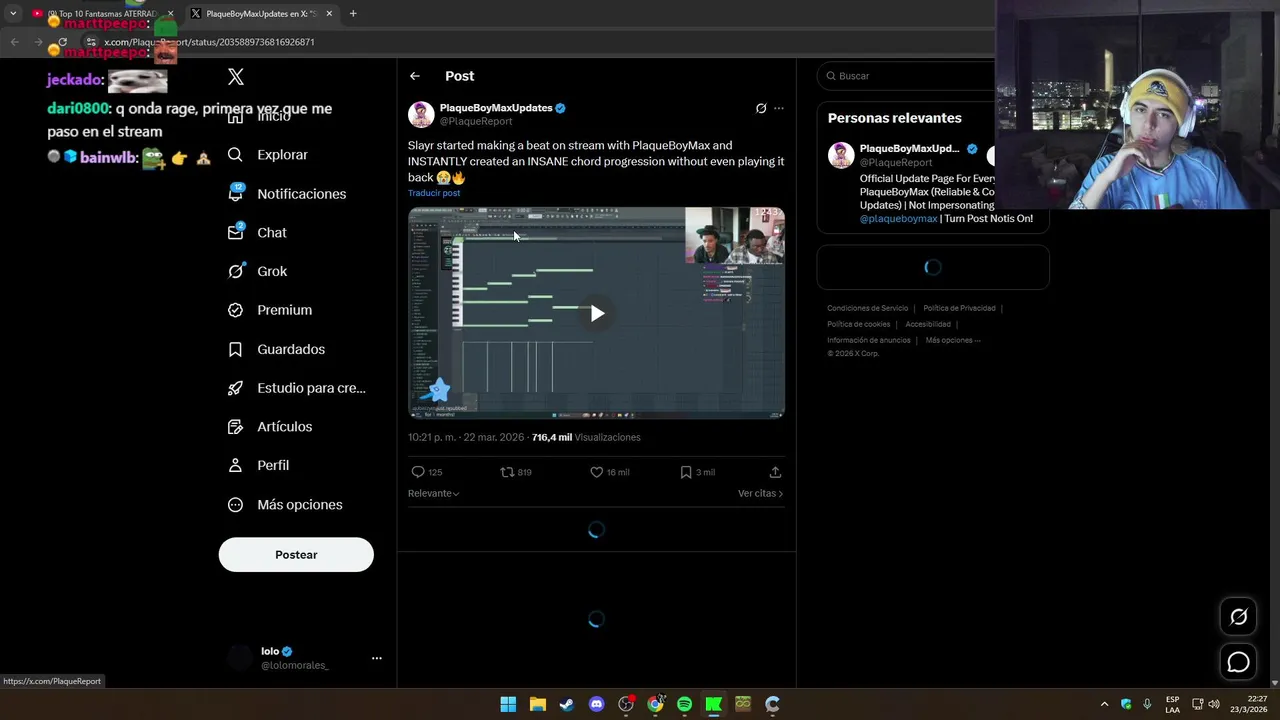Click Grok icon on the post header

pos(761,108)
